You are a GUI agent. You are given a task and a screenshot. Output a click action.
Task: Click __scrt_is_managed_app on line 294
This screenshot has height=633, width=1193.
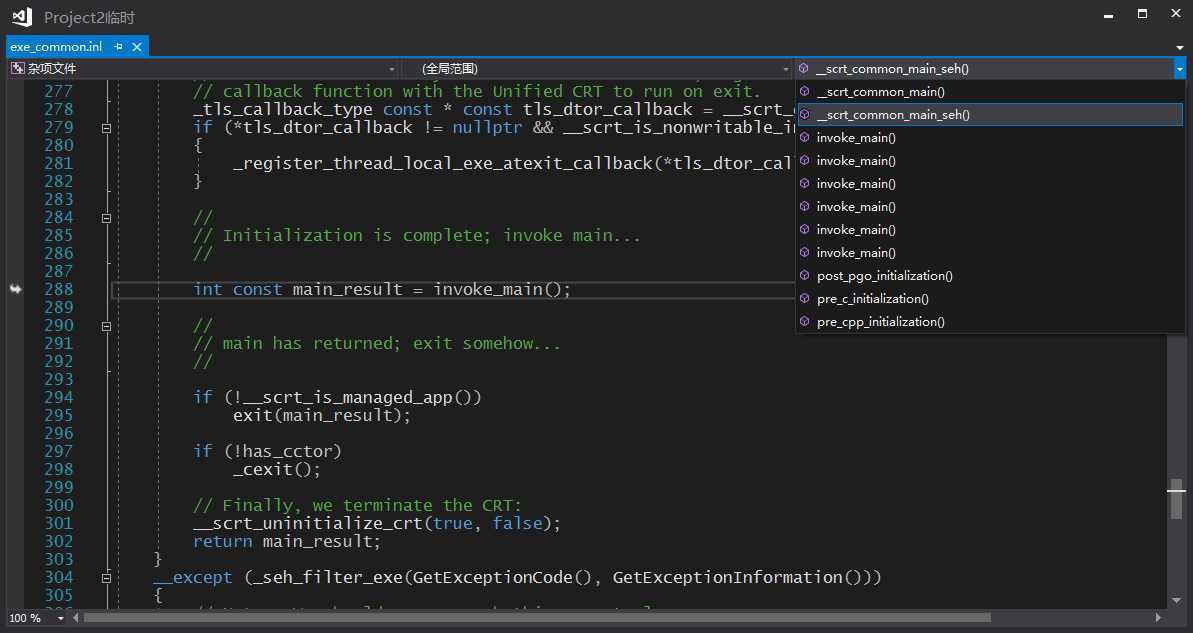coord(348,397)
